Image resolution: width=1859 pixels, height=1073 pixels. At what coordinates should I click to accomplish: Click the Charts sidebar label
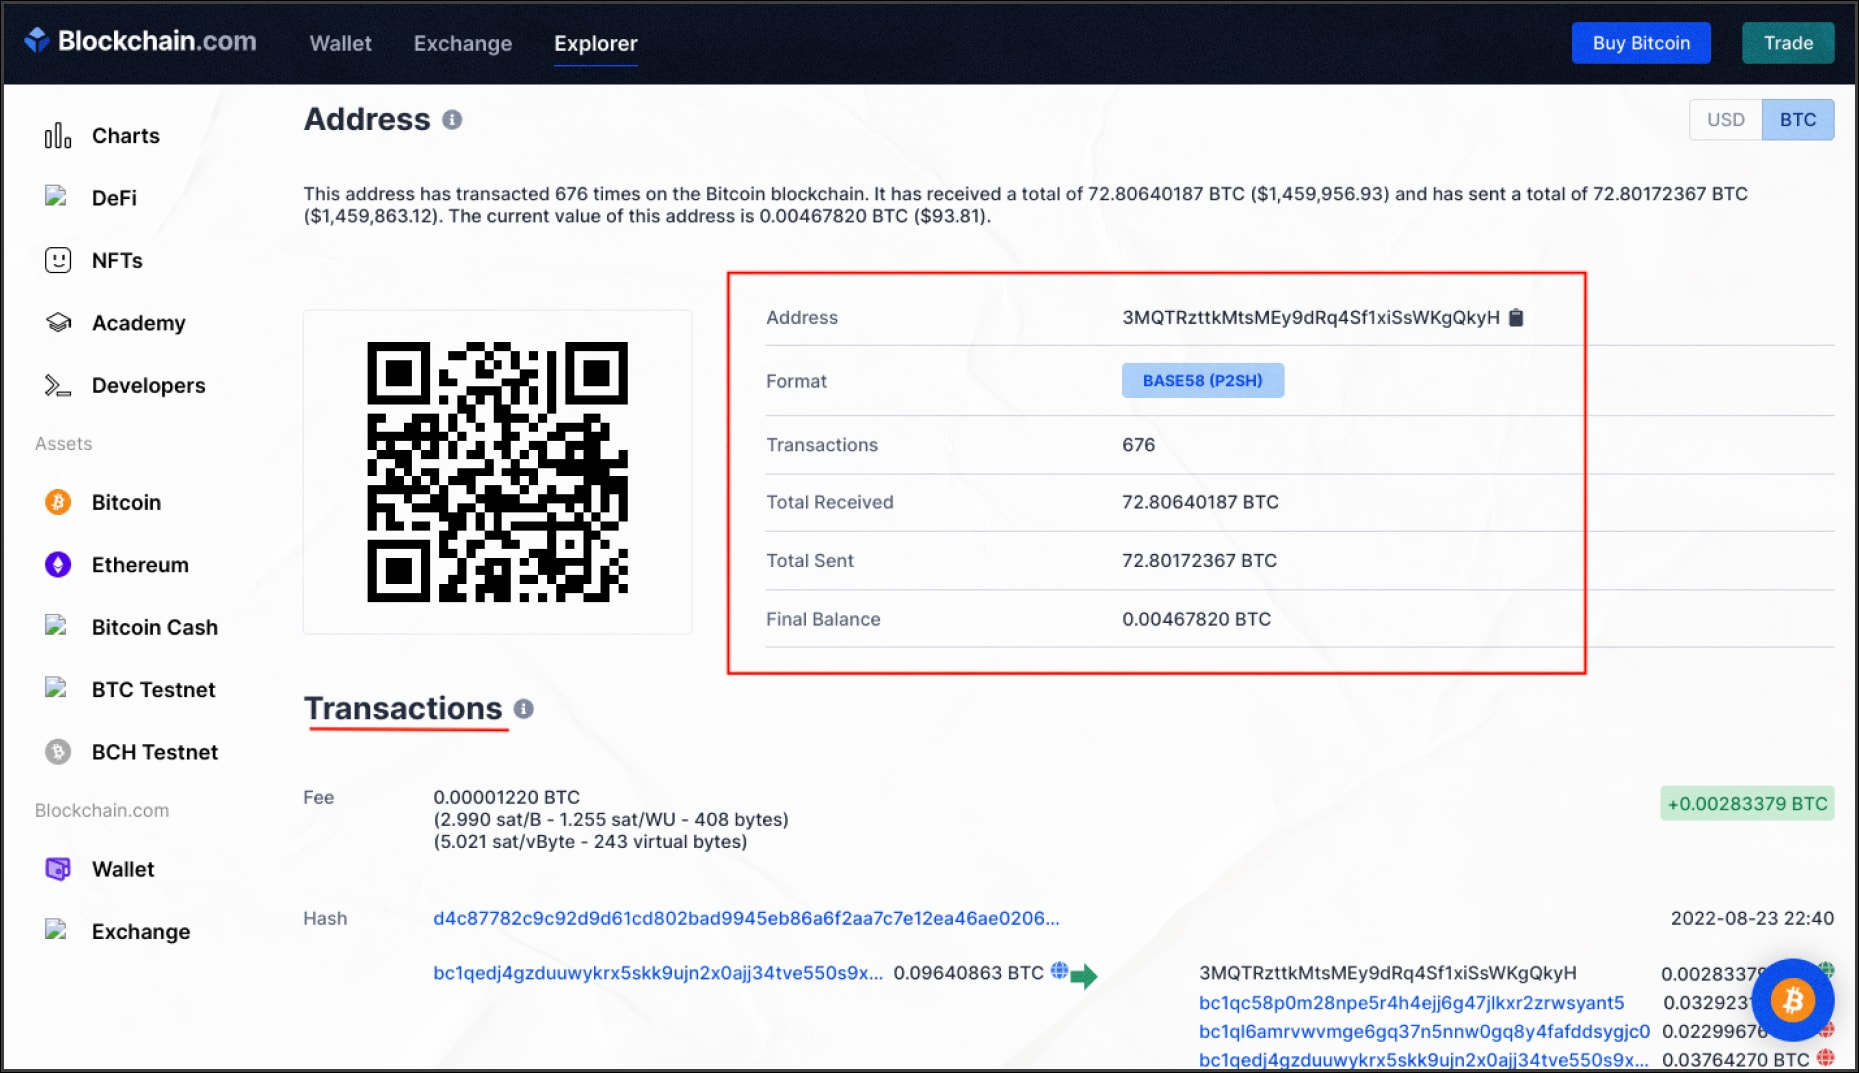click(125, 135)
